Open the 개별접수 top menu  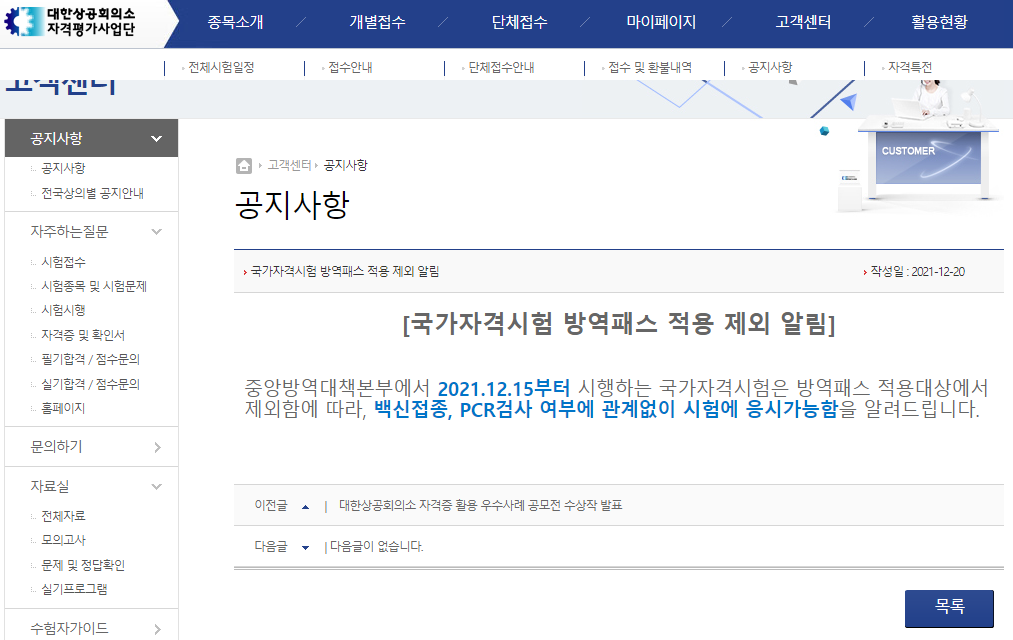pos(377,22)
